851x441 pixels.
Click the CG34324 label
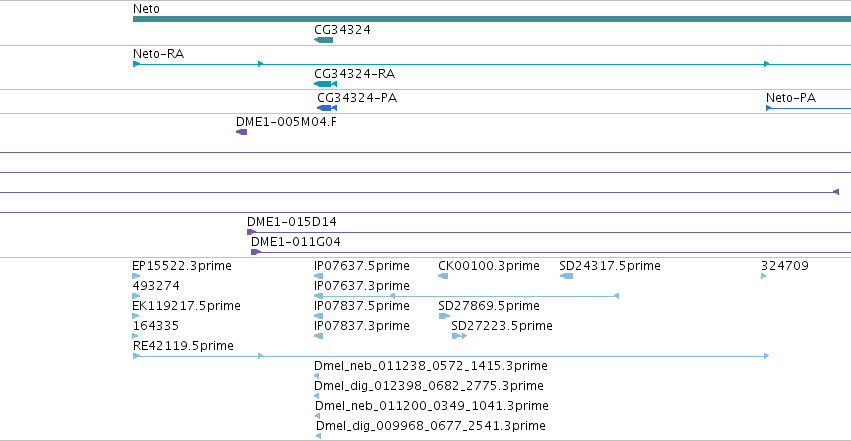pos(342,29)
